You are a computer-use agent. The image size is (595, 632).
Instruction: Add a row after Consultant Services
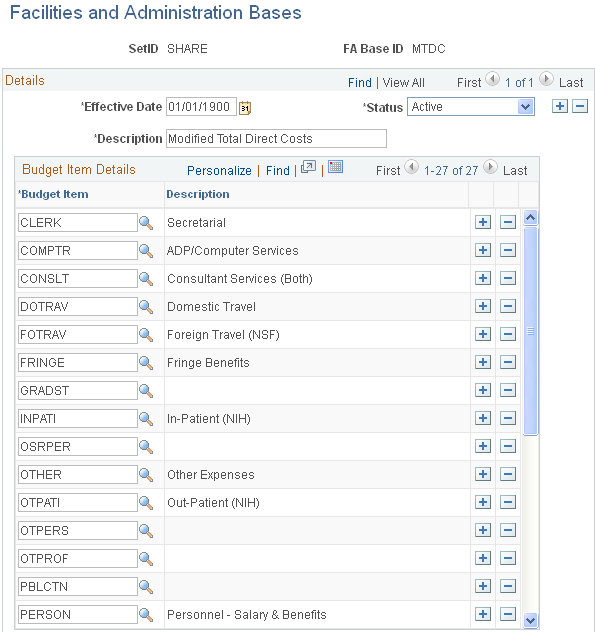483,278
